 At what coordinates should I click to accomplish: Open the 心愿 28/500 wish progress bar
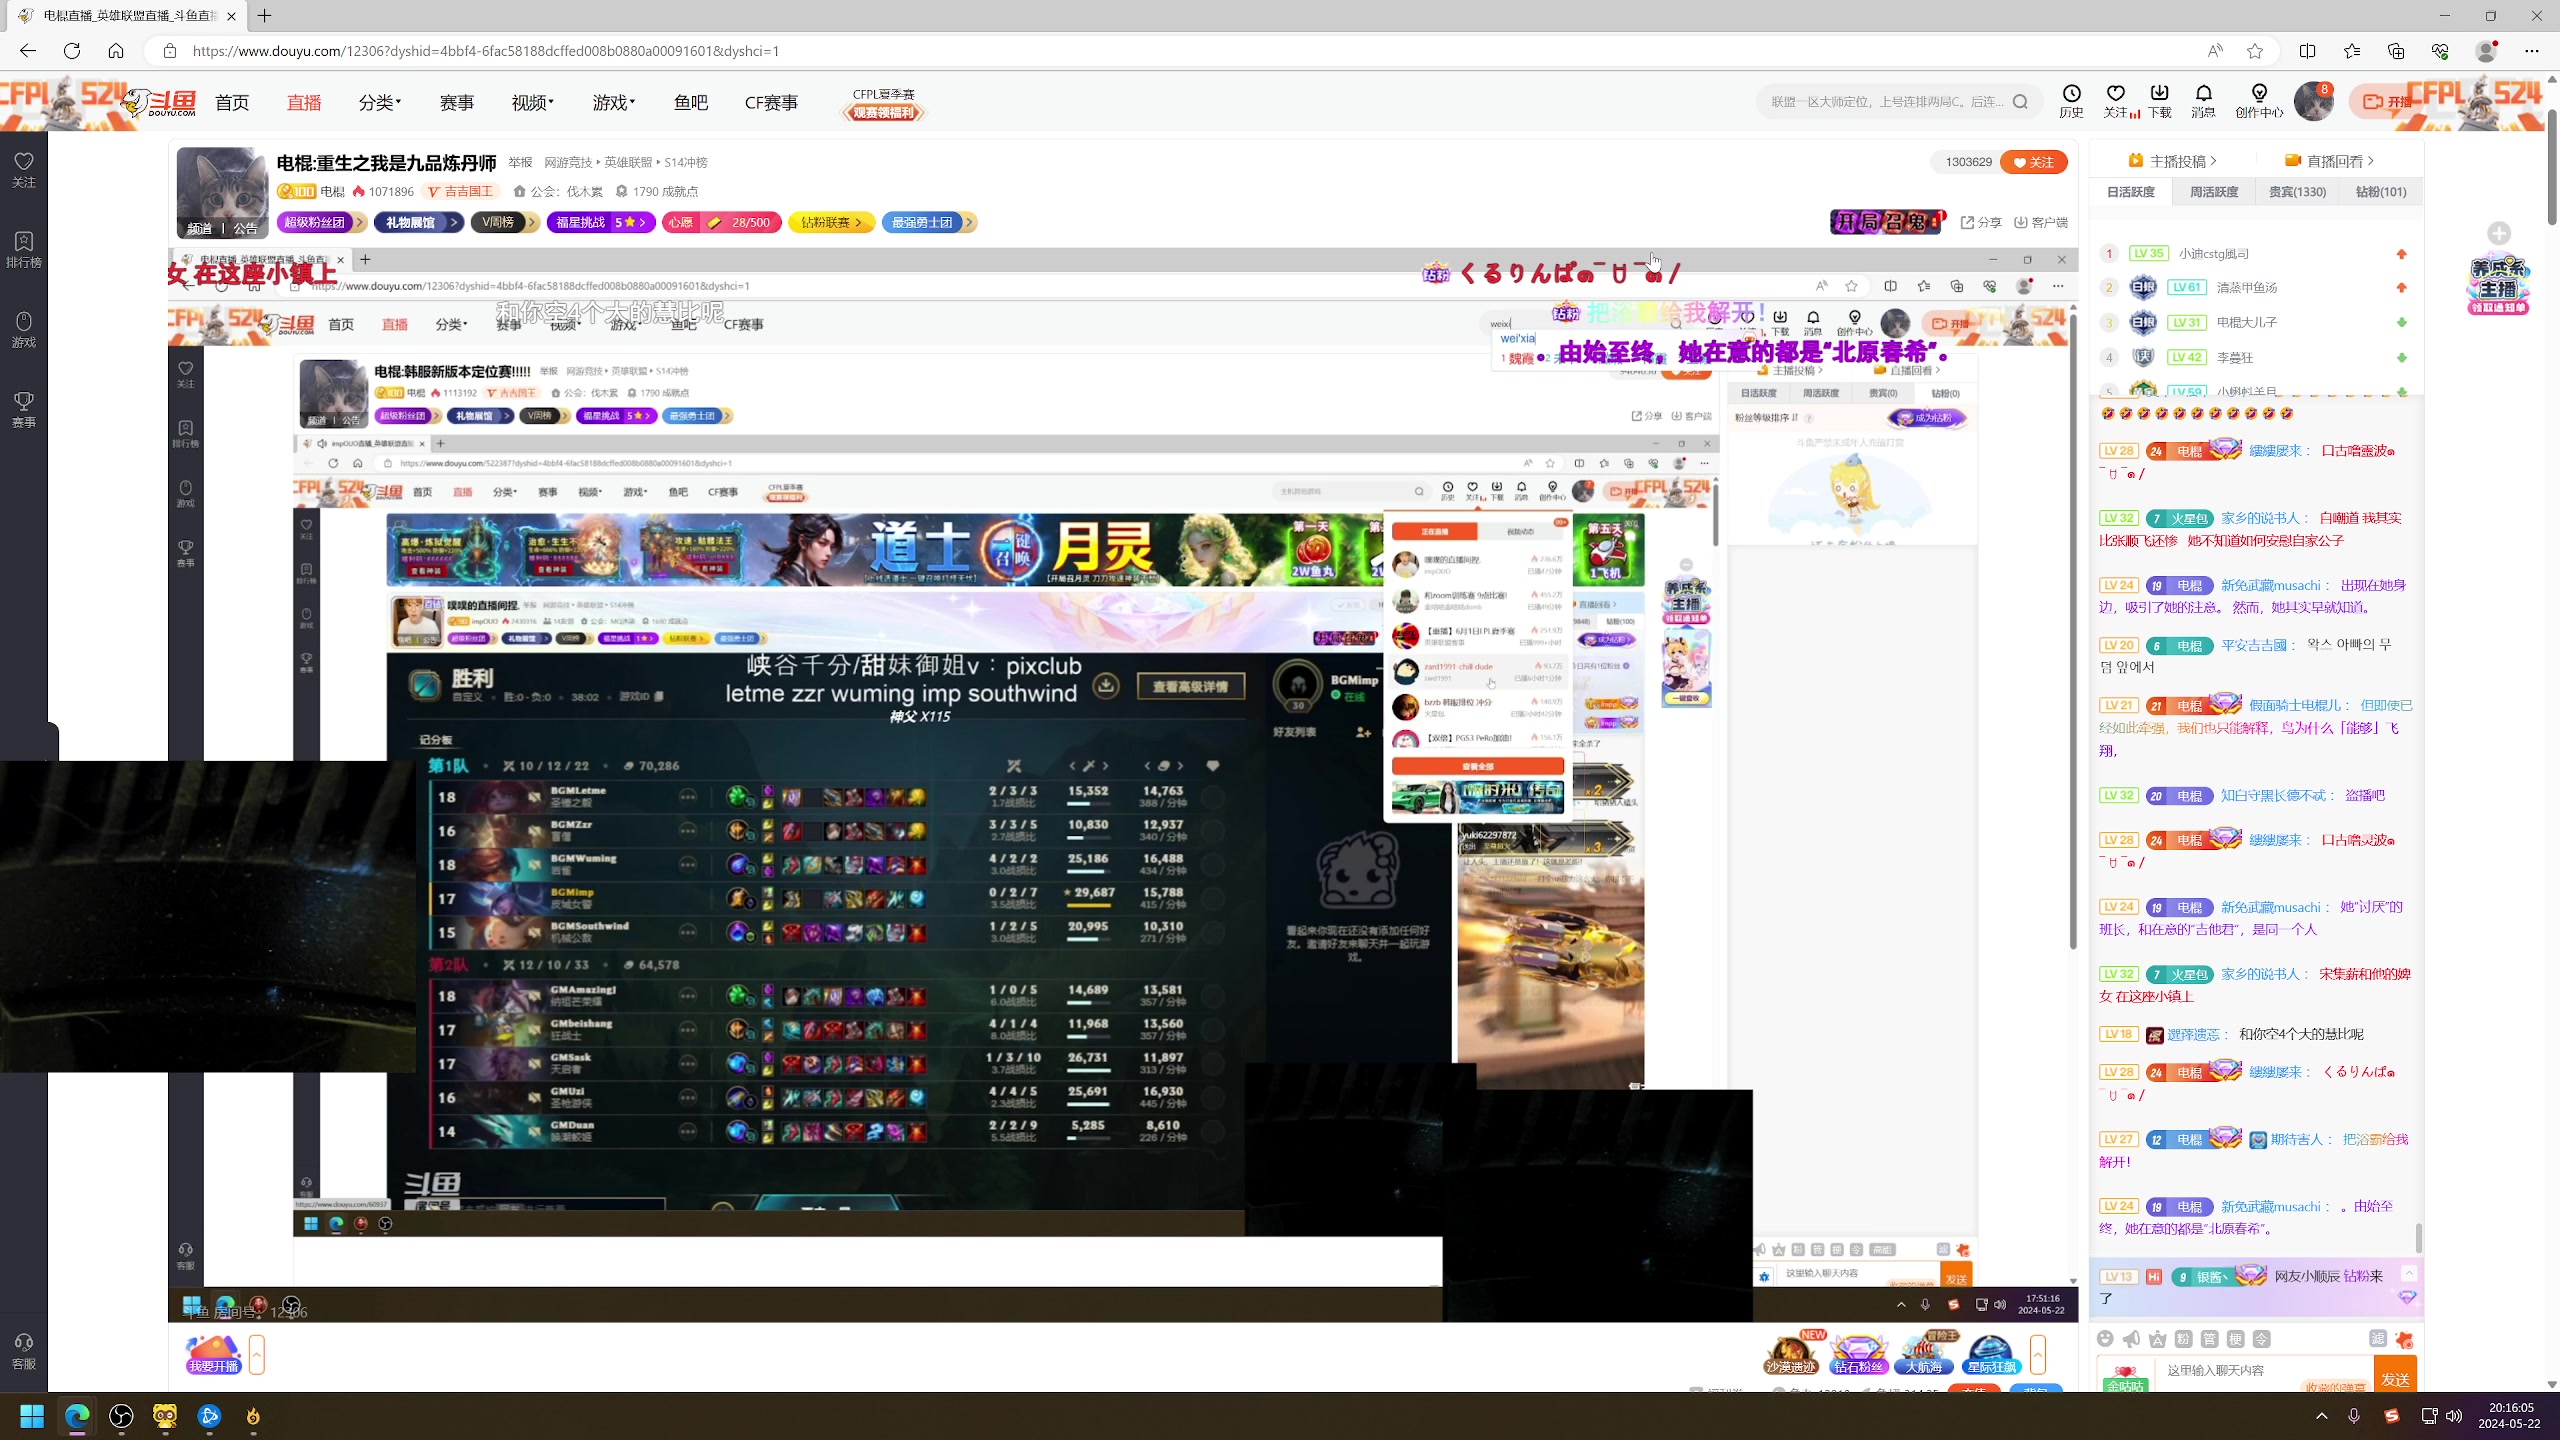click(x=720, y=222)
